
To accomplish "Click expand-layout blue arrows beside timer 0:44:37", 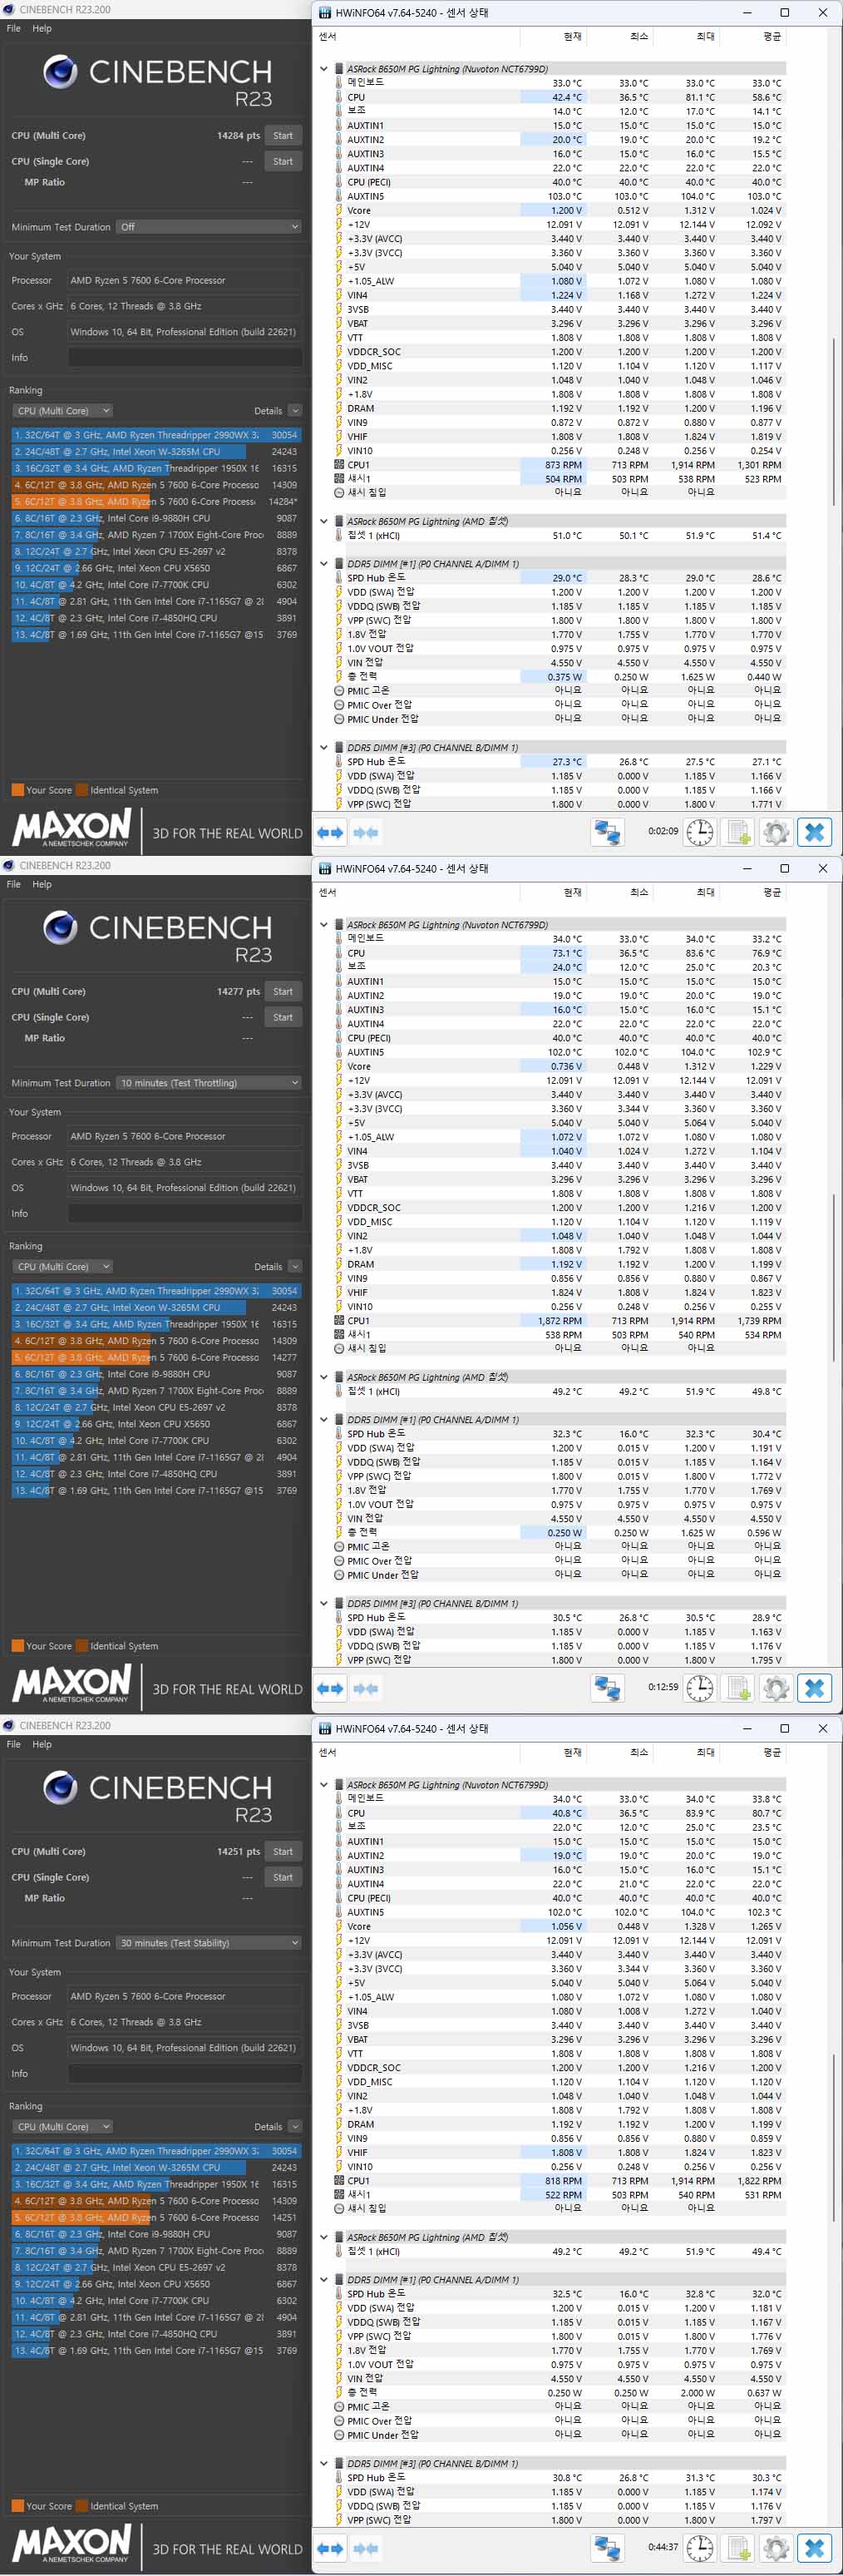I will point(330,2548).
